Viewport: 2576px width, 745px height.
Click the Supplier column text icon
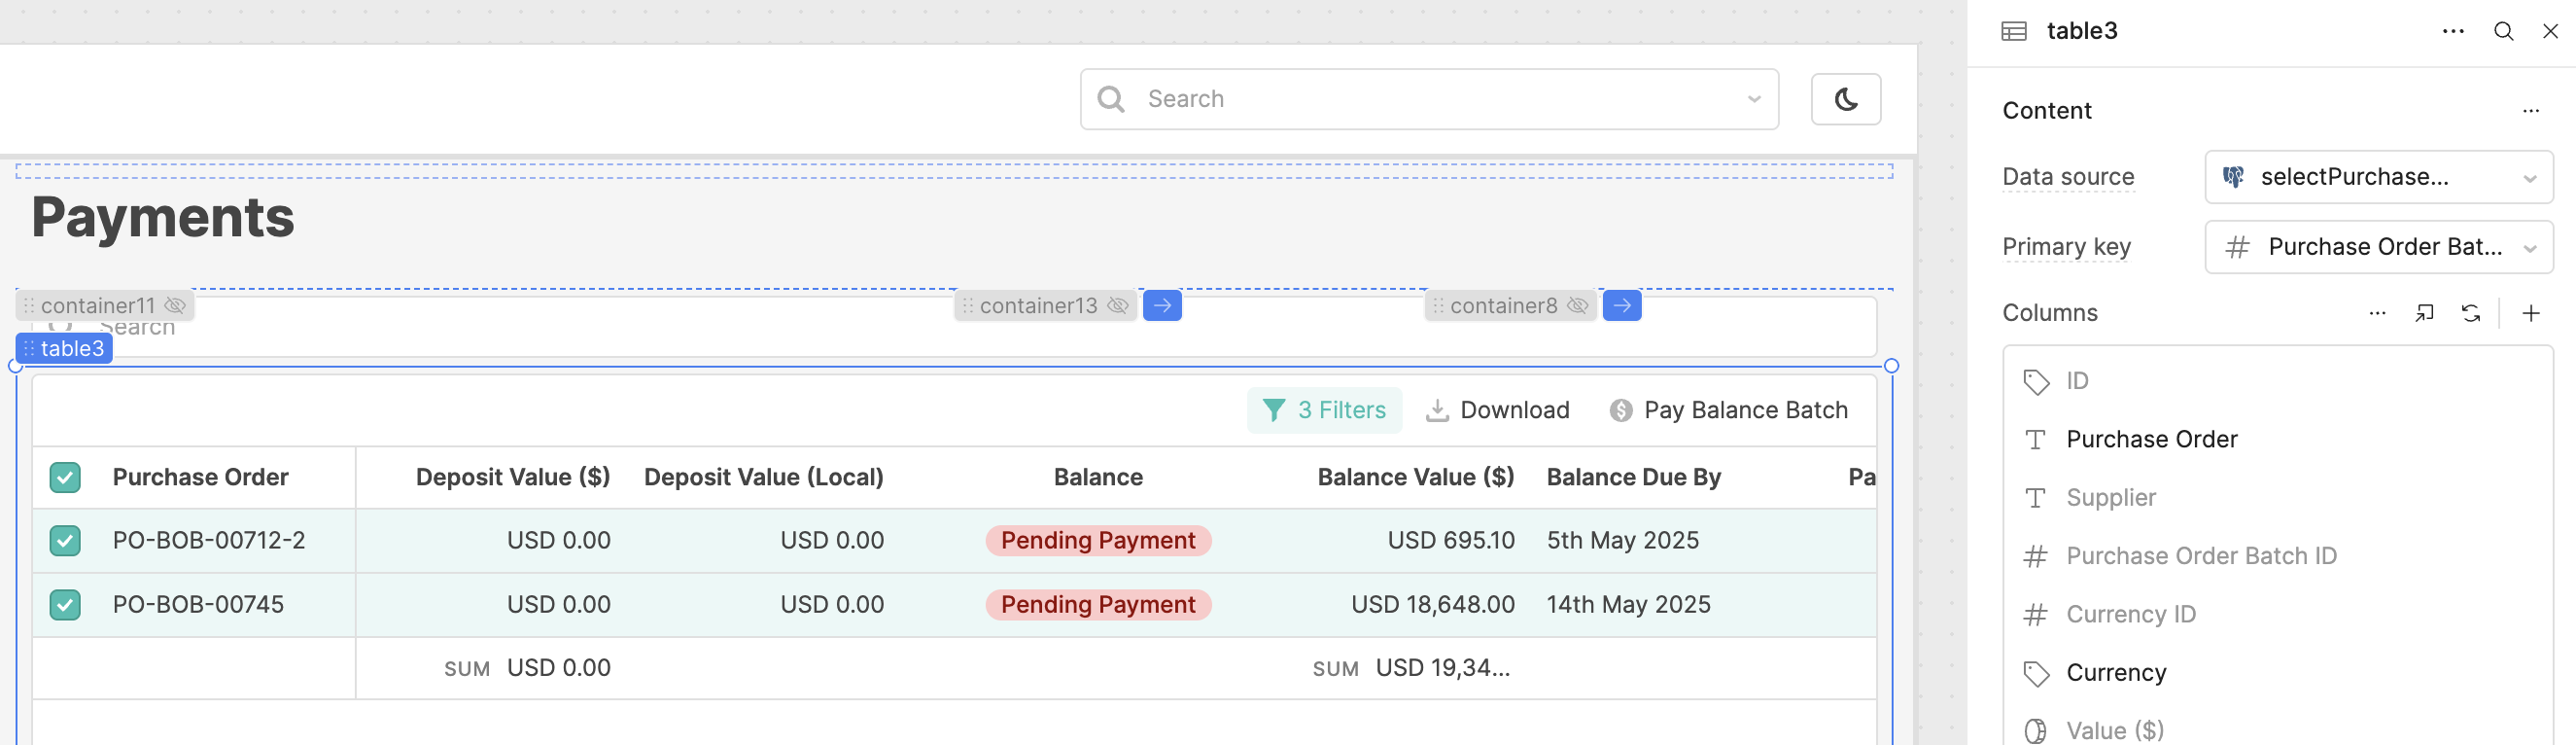coord(2035,498)
